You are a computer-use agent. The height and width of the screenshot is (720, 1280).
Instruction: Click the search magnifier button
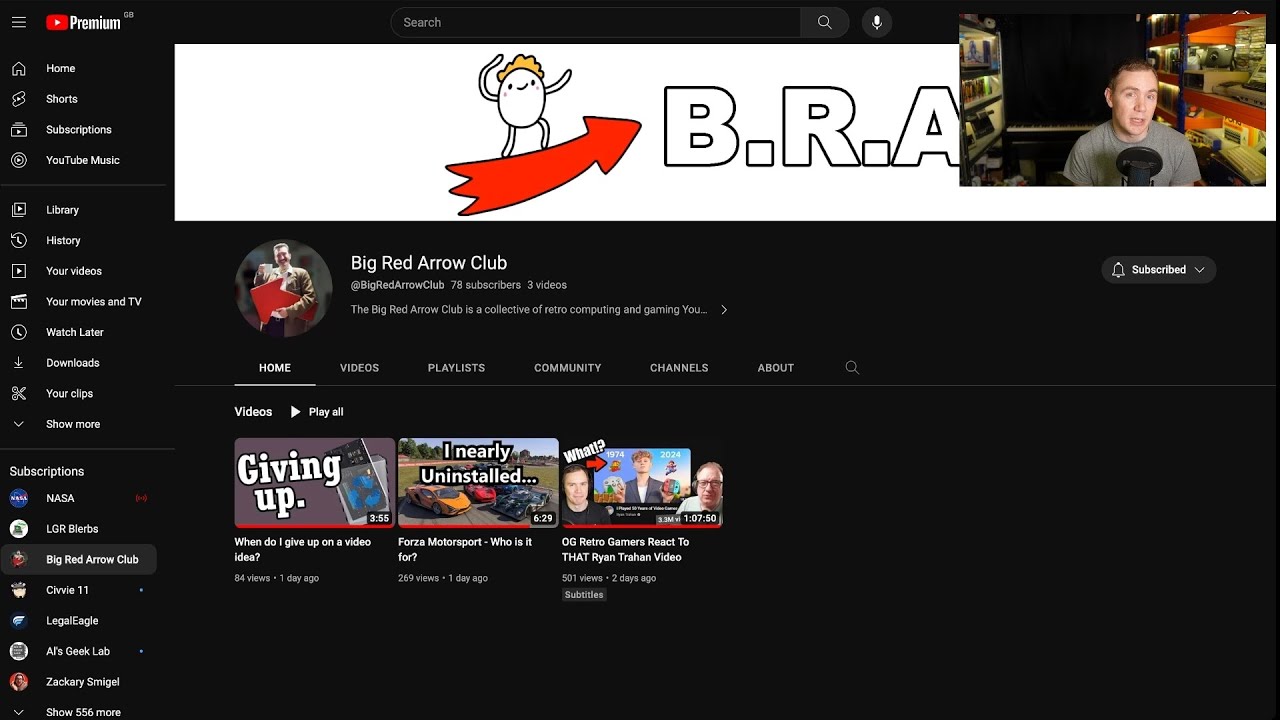824,22
